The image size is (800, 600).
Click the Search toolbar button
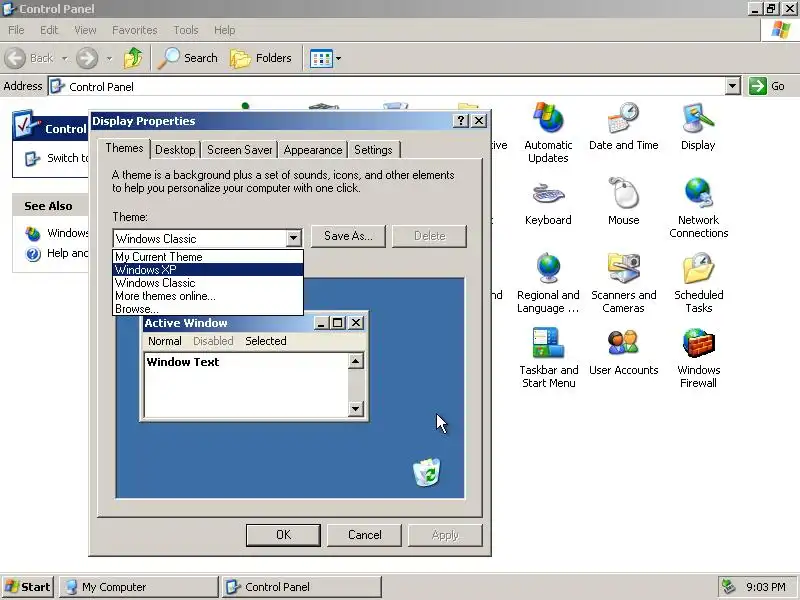pyautogui.click(x=187, y=58)
